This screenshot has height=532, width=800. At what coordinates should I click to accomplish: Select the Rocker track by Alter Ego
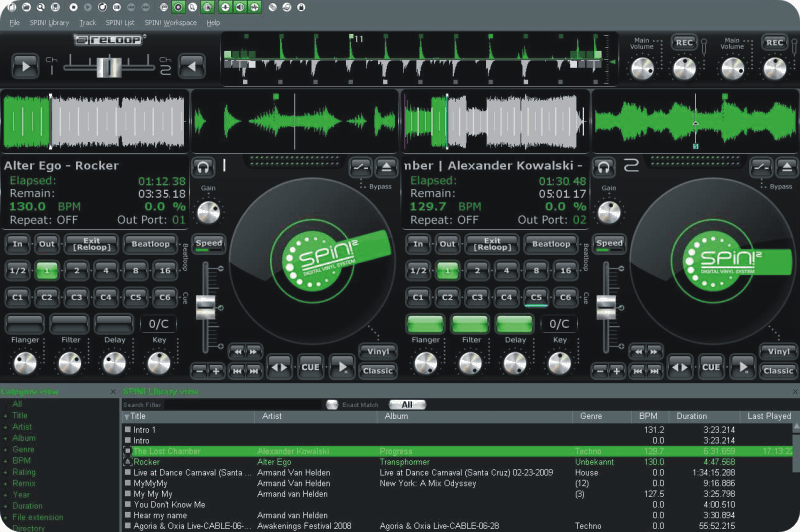(x=147, y=462)
